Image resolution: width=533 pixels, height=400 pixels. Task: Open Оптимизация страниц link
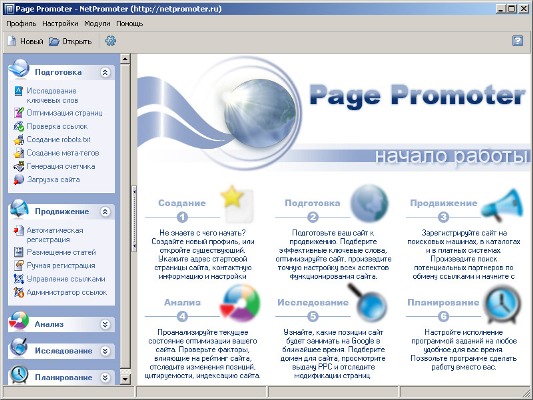(64, 113)
